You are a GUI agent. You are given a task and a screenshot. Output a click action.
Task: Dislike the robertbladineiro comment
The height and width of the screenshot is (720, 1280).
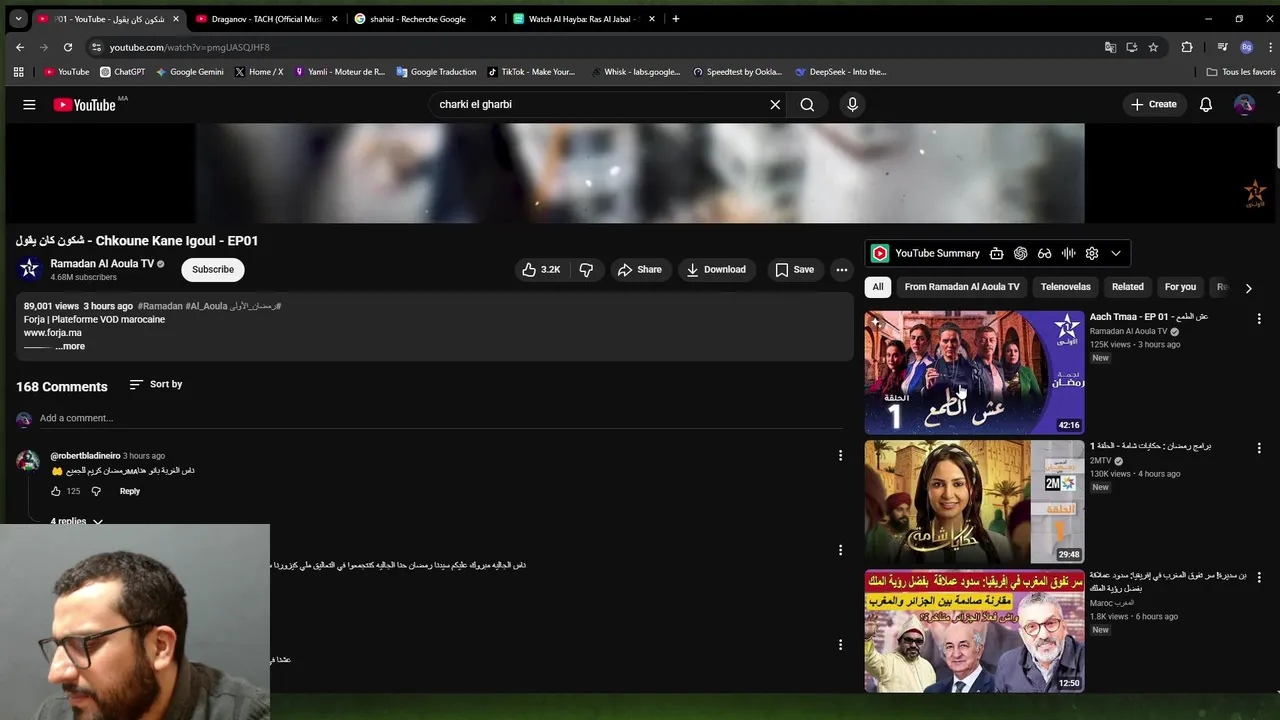coord(96,491)
